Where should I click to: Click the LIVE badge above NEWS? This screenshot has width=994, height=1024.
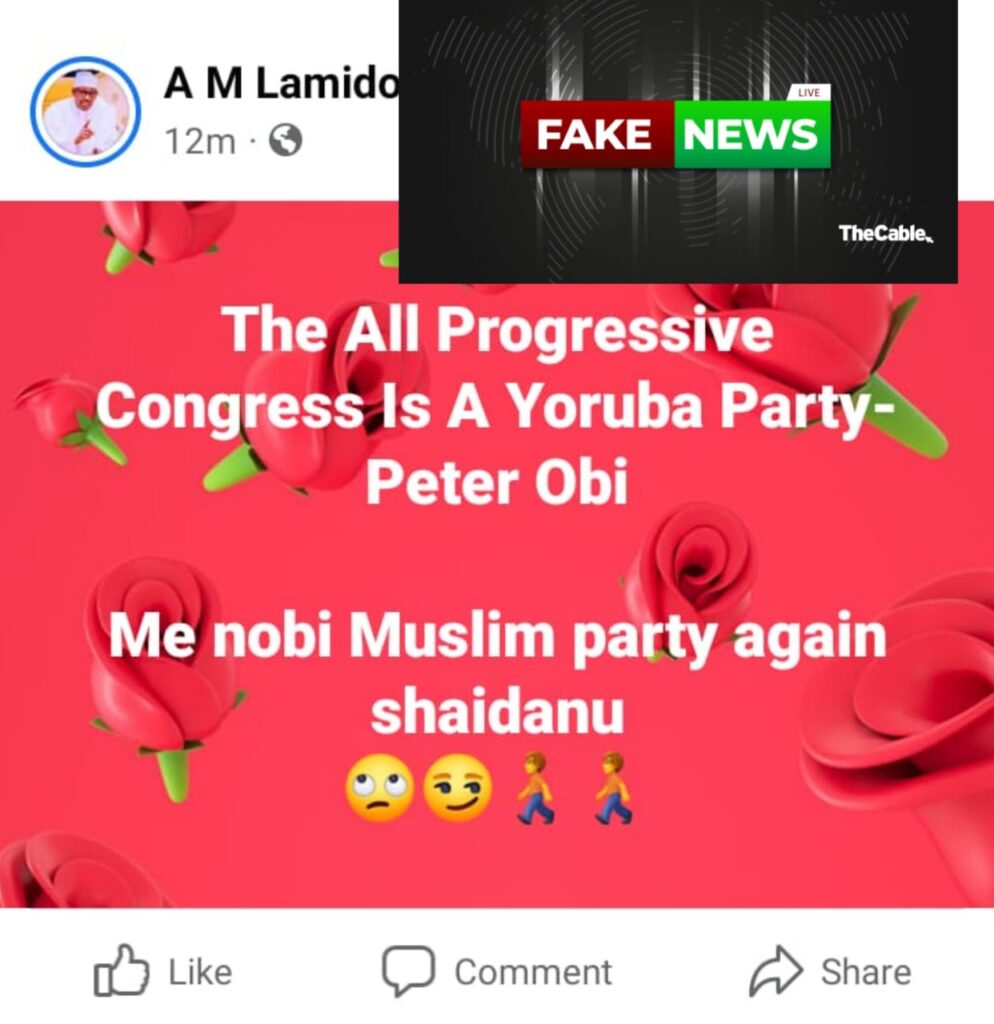(809, 93)
